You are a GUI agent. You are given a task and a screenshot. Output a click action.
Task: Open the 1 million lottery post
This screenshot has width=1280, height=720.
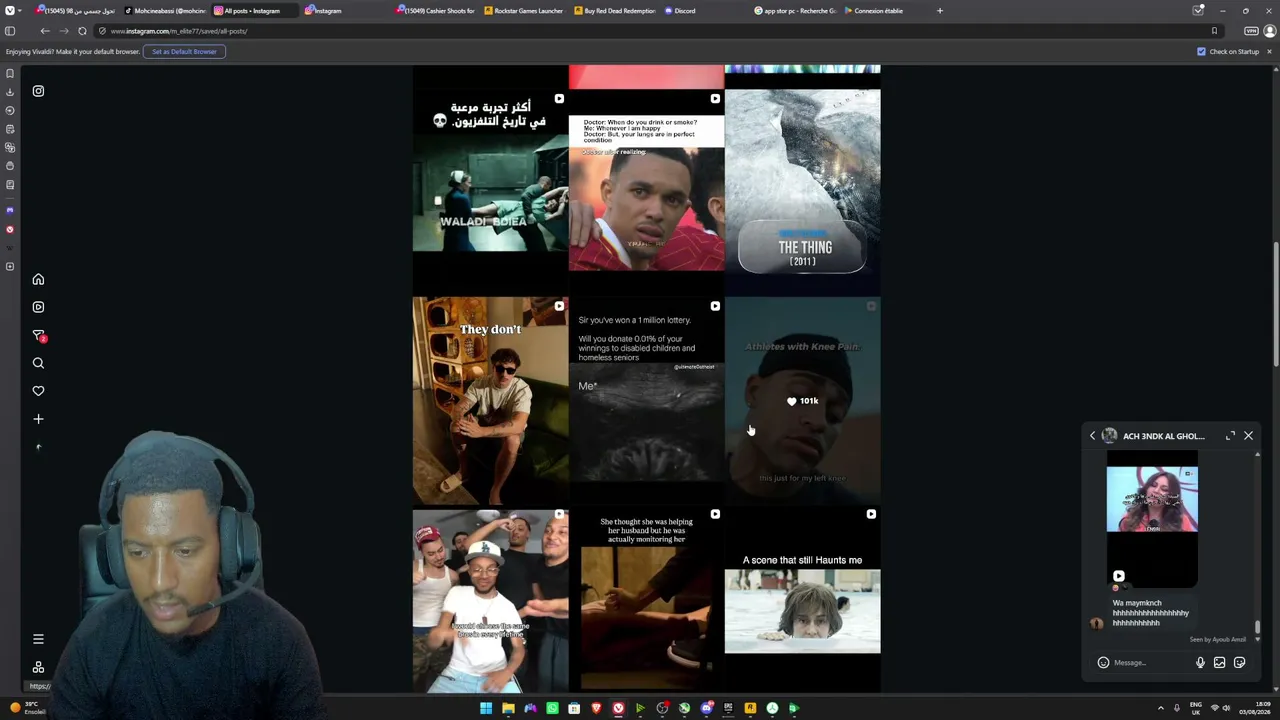(646, 401)
